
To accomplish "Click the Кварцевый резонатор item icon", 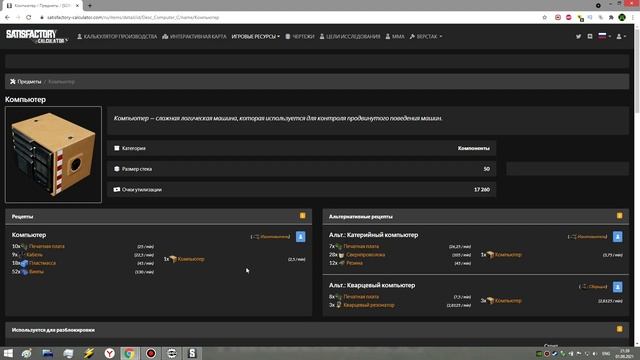I will click(339, 305).
